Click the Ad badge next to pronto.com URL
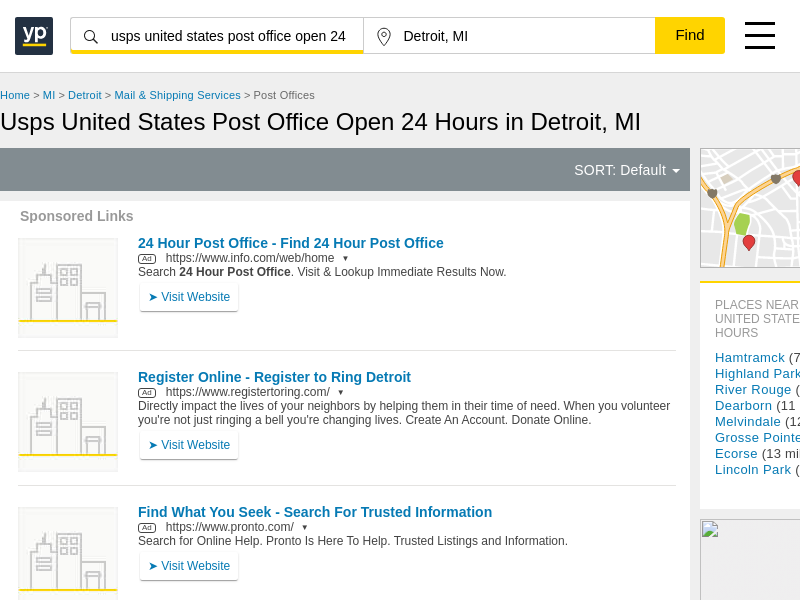 coord(147,528)
